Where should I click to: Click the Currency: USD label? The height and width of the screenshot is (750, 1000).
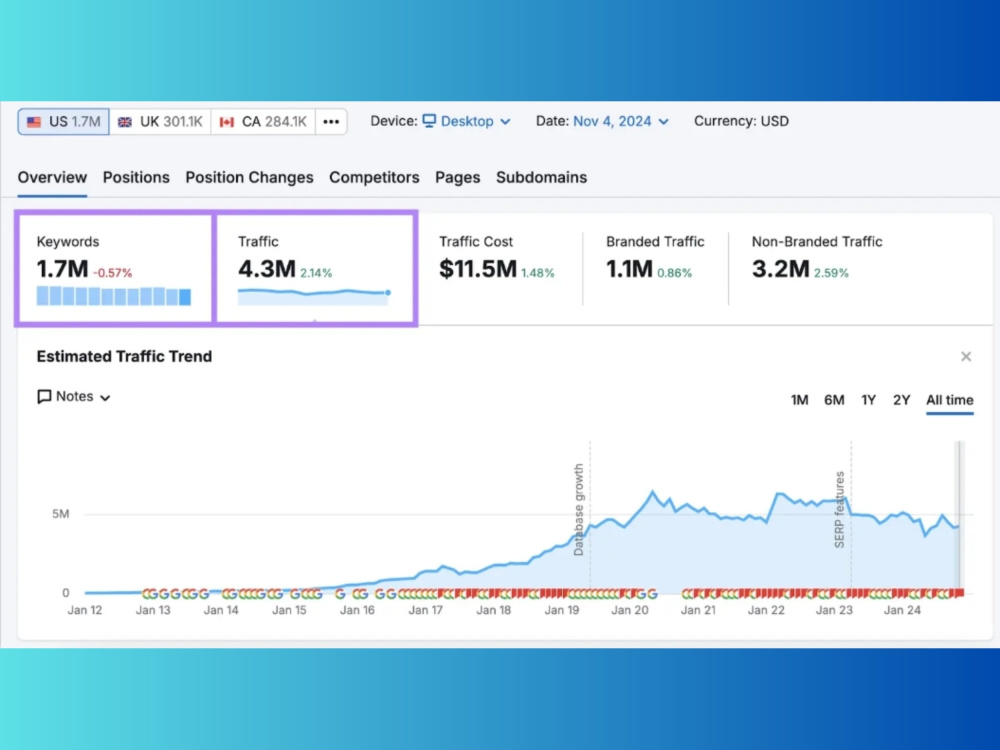pyautogui.click(x=741, y=121)
